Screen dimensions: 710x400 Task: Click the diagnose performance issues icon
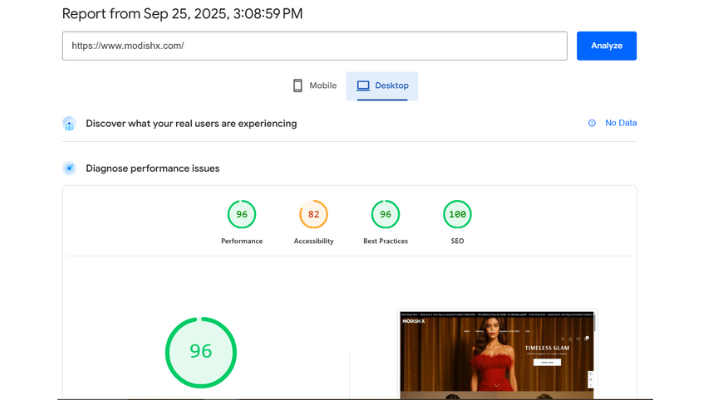[x=69, y=168]
